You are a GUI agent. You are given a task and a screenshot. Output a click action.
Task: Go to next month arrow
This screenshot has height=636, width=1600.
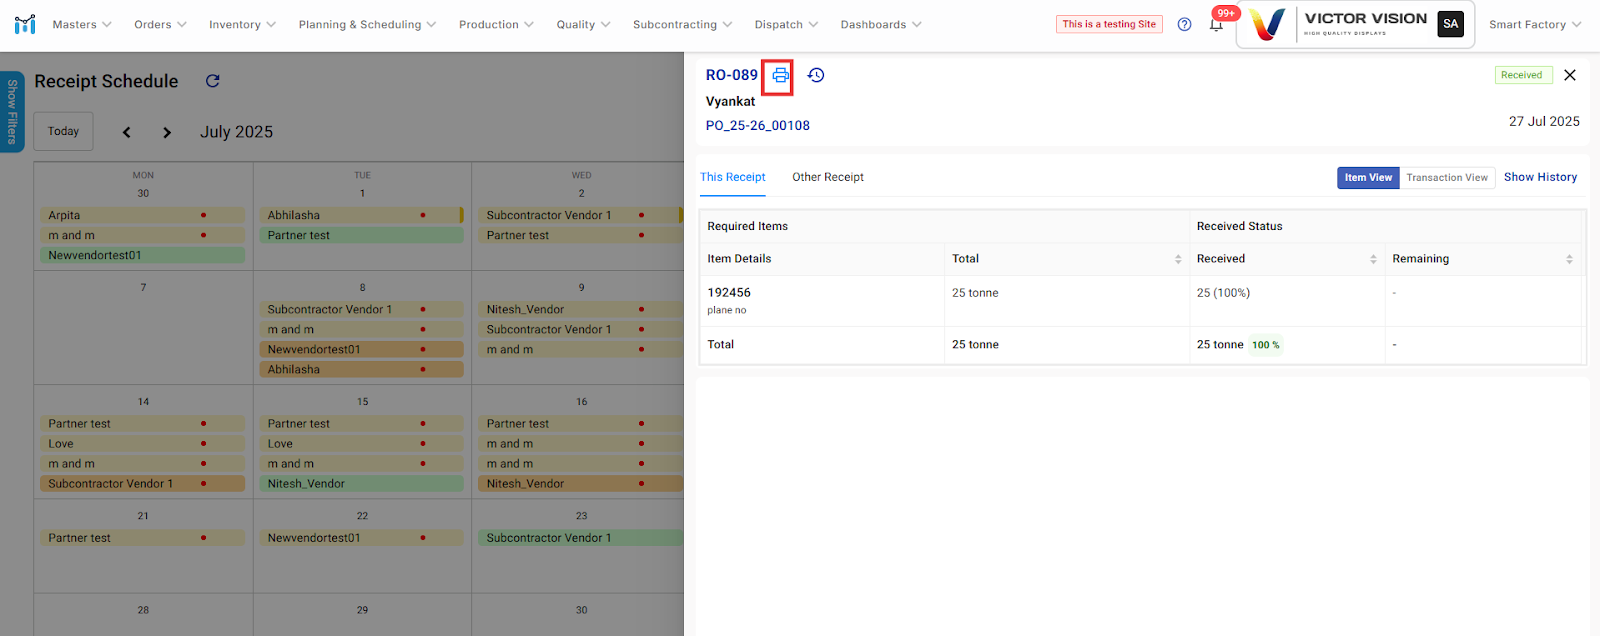pyautogui.click(x=167, y=132)
